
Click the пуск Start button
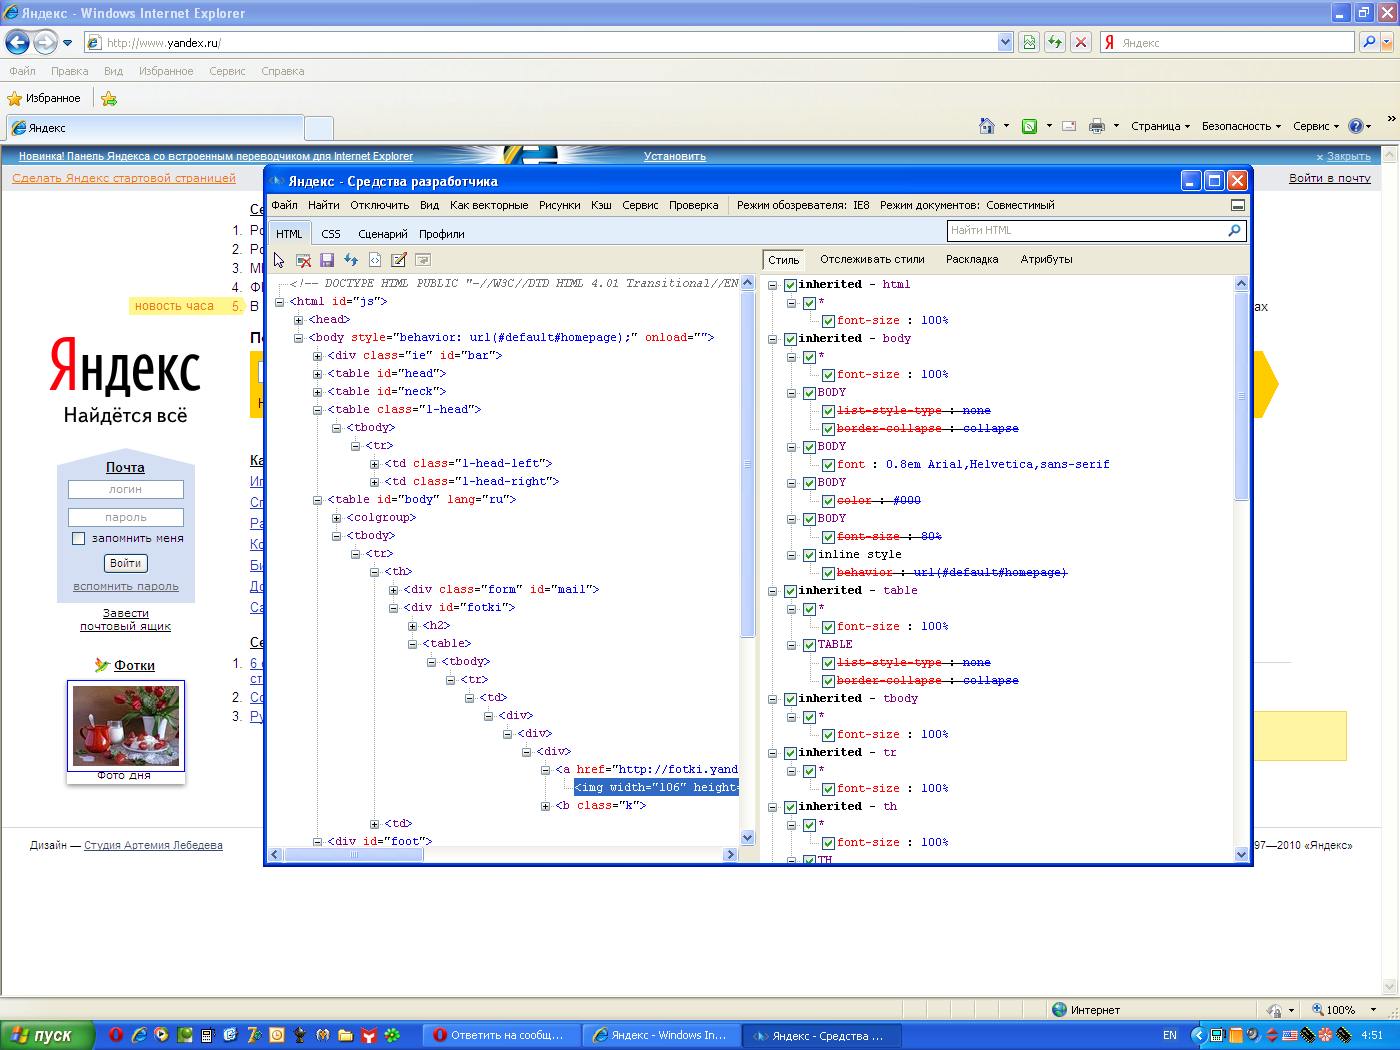point(47,1035)
